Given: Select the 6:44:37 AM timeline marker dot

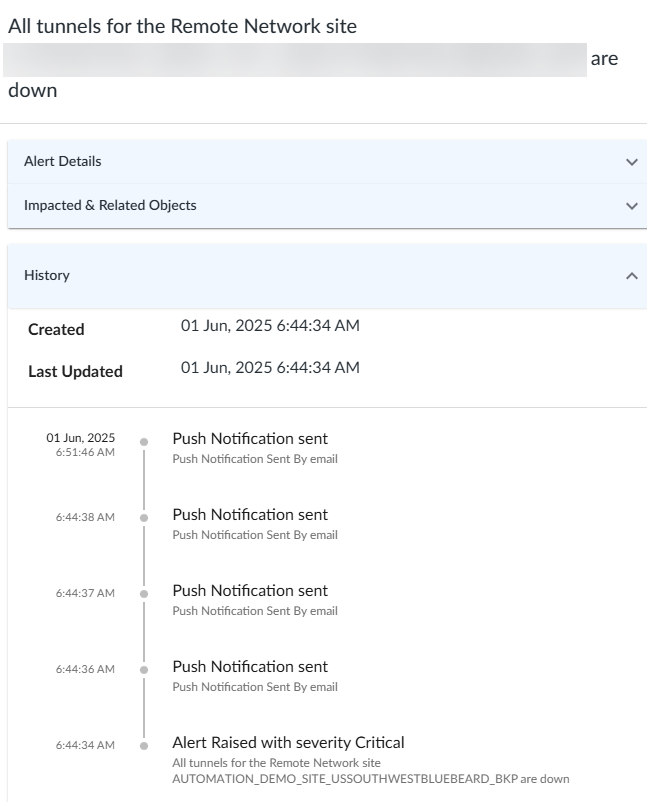Looking at the screenshot, I should click(x=144, y=593).
